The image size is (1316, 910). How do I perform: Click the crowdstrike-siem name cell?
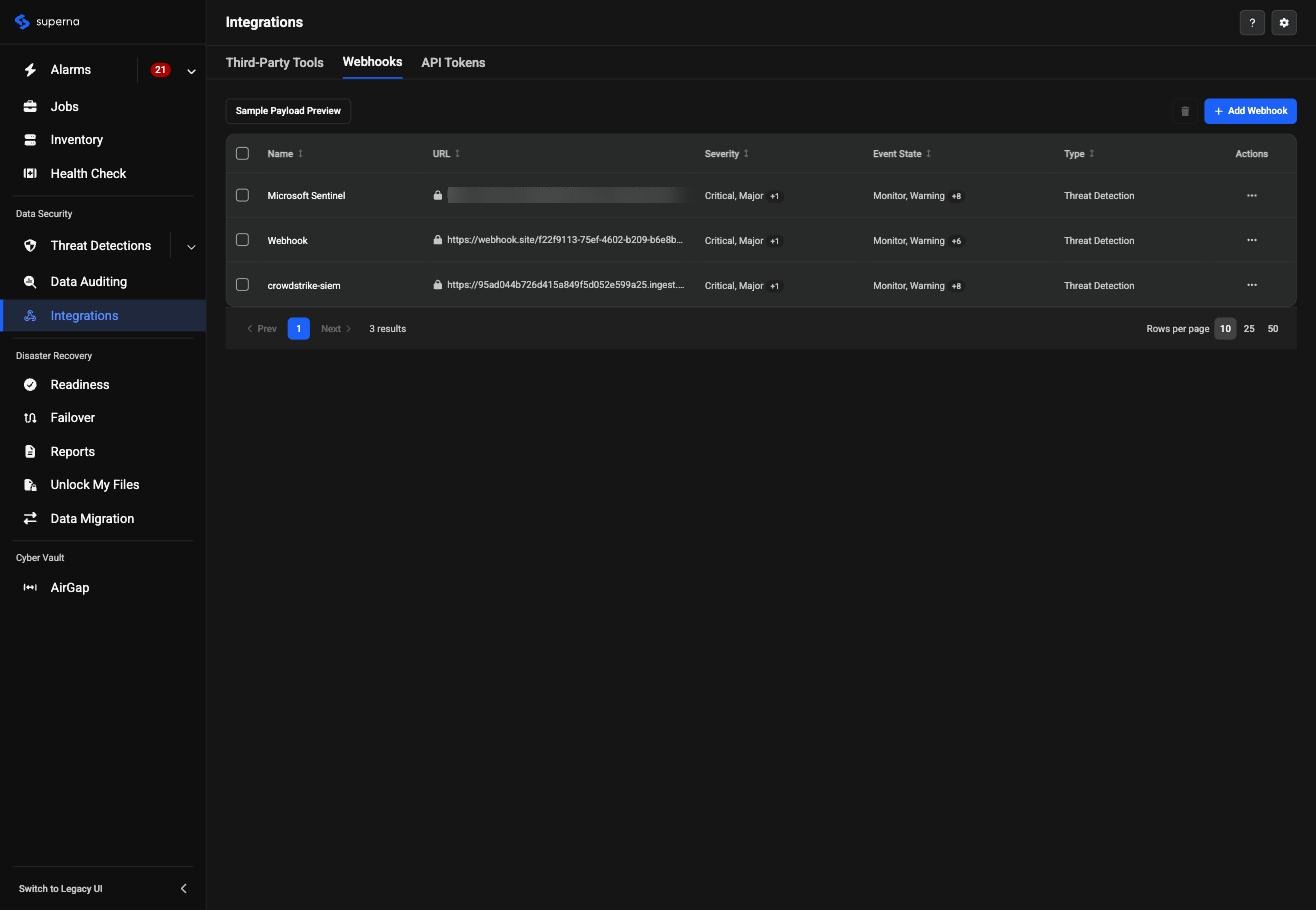[304, 285]
